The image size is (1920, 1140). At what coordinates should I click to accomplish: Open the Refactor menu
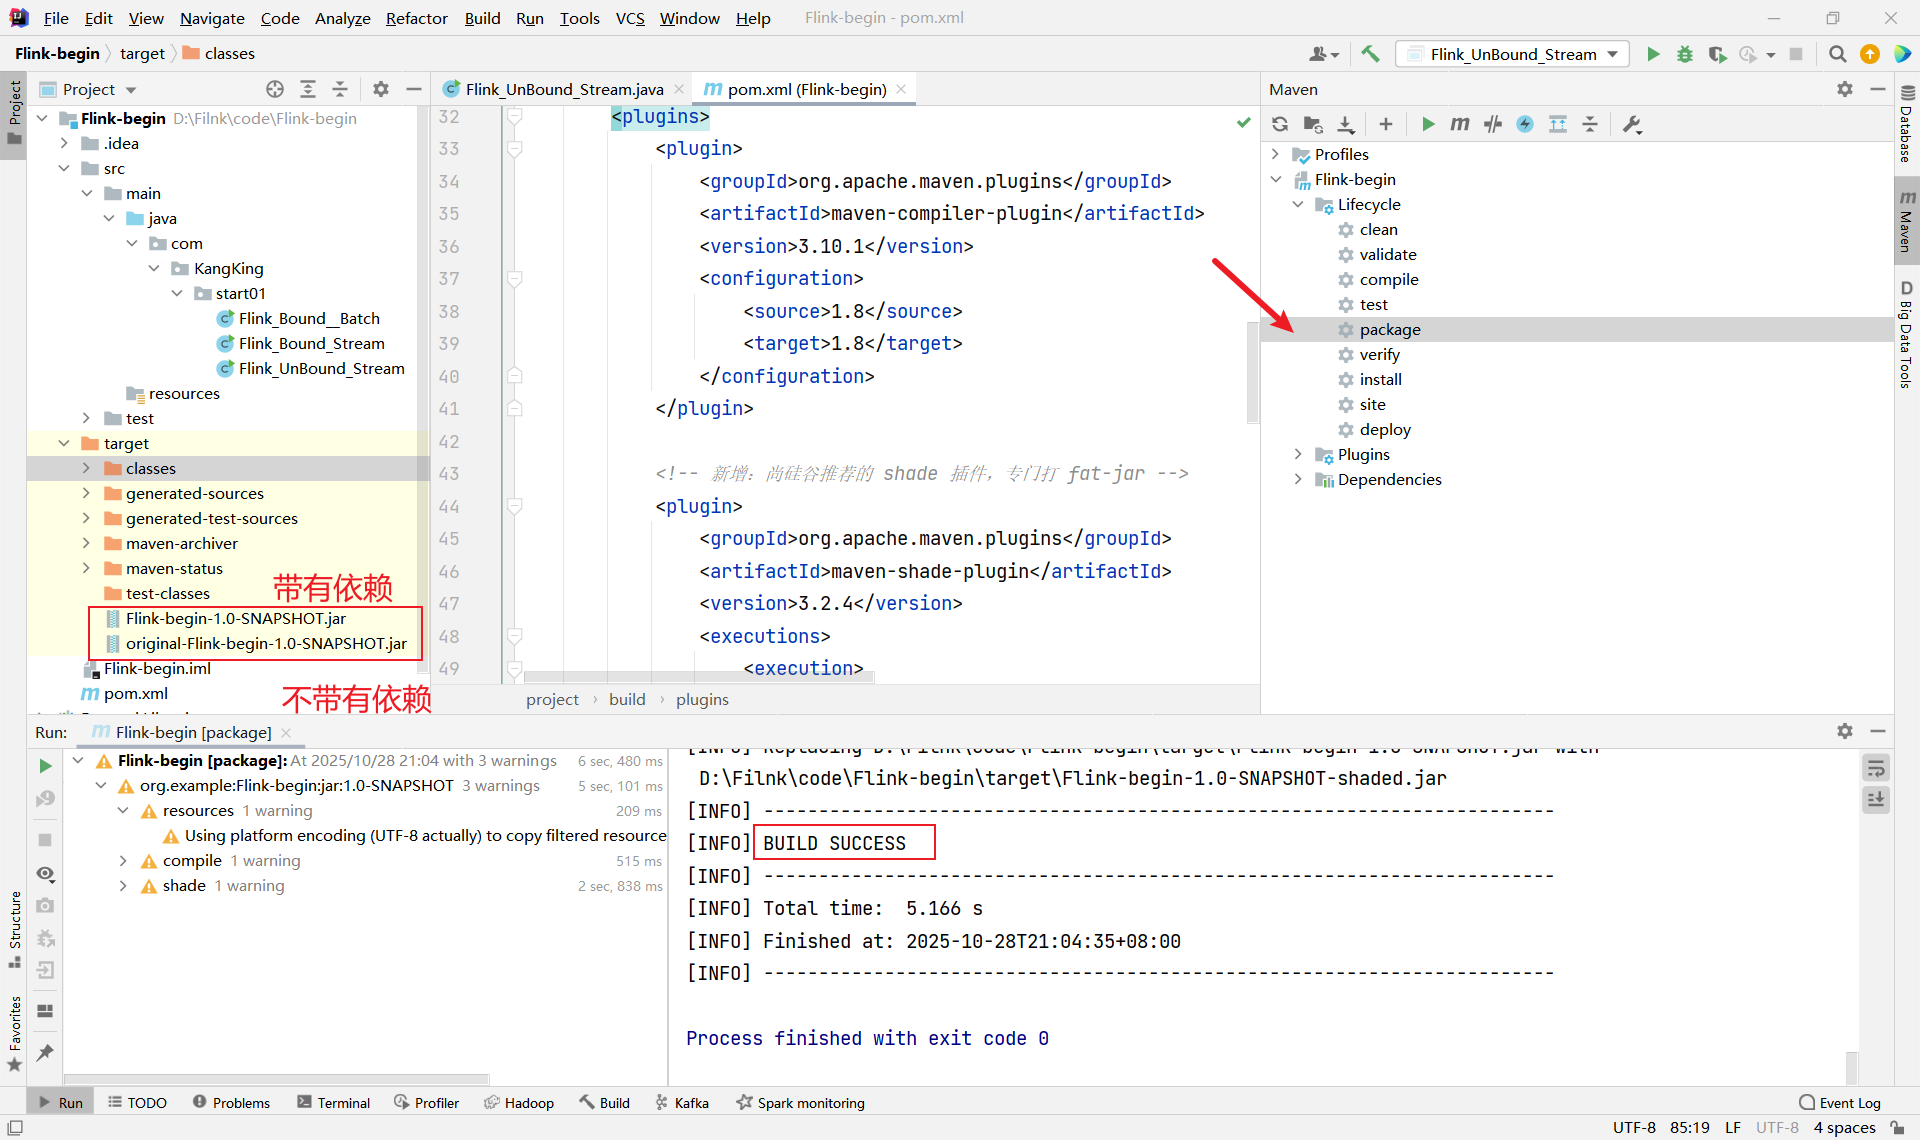(x=416, y=18)
